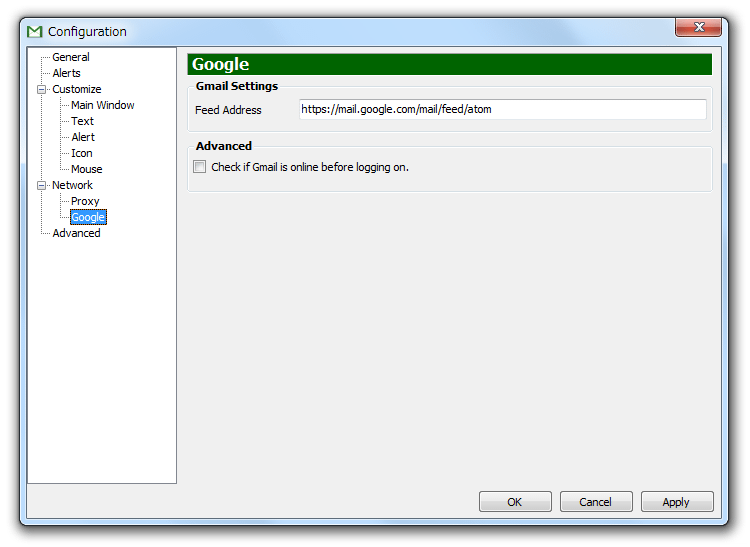Go to Icon customization settings

(82, 153)
